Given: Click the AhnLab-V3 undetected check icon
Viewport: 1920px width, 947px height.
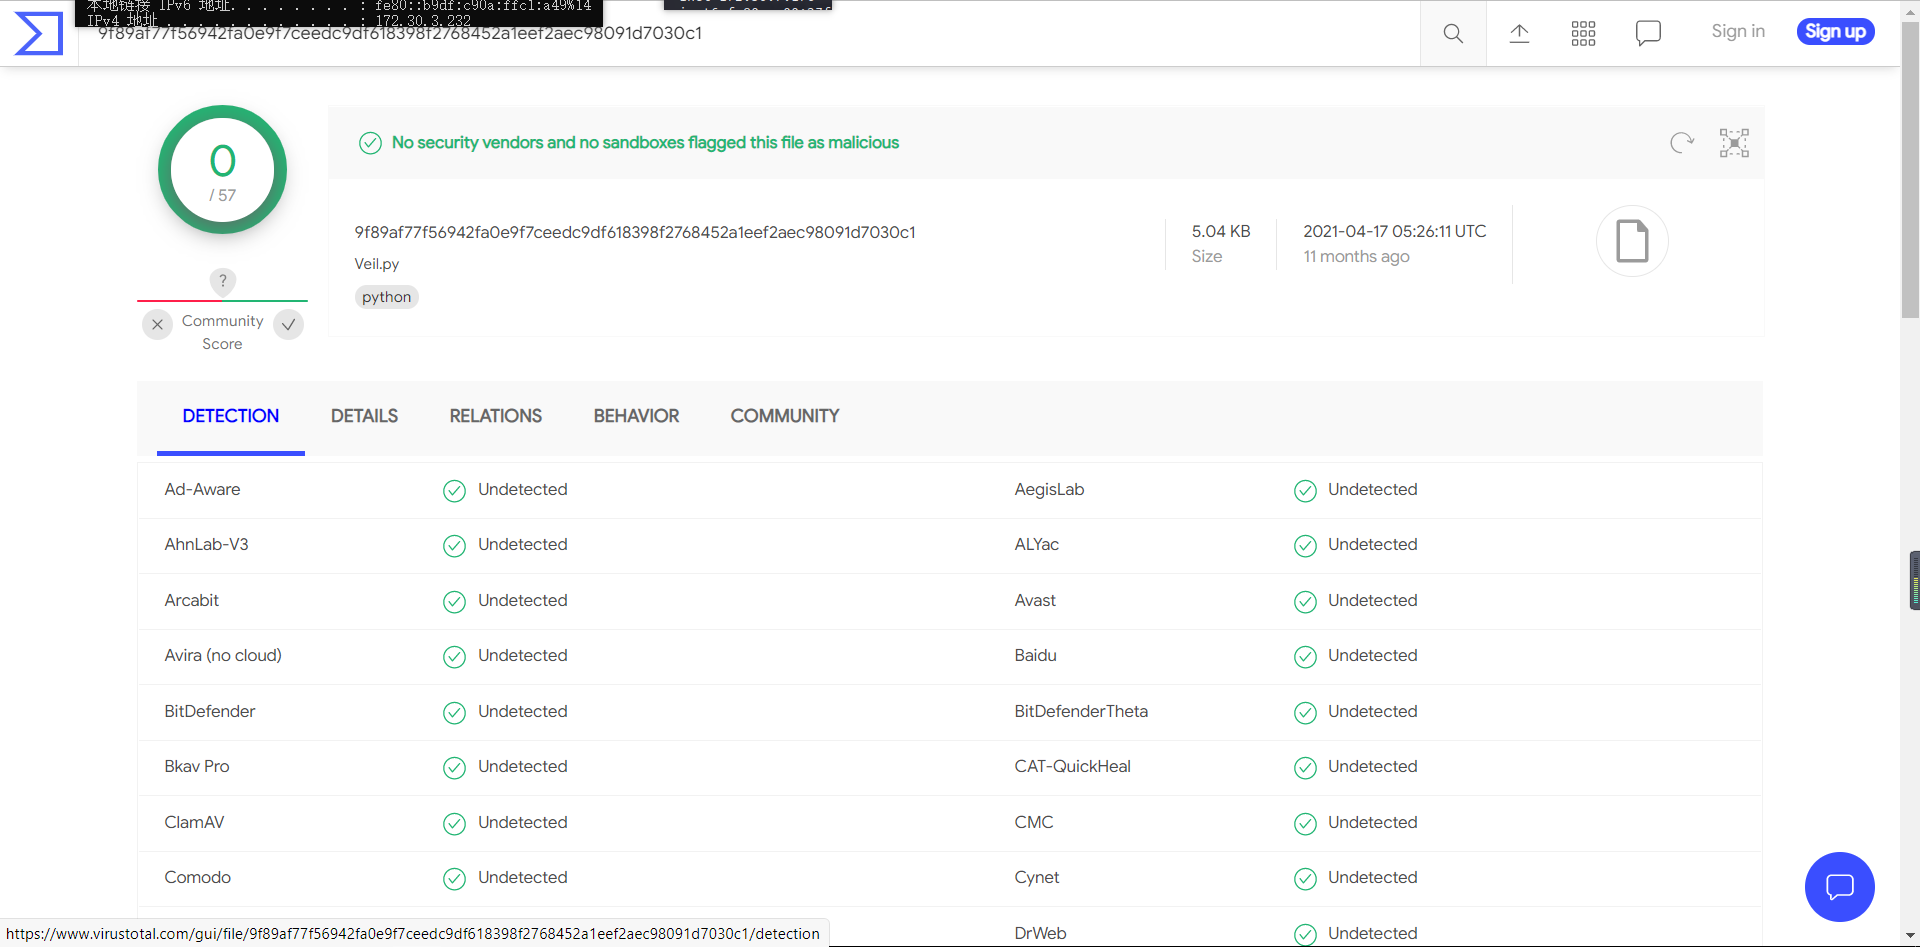Looking at the screenshot, I should (x=454, y=546).
